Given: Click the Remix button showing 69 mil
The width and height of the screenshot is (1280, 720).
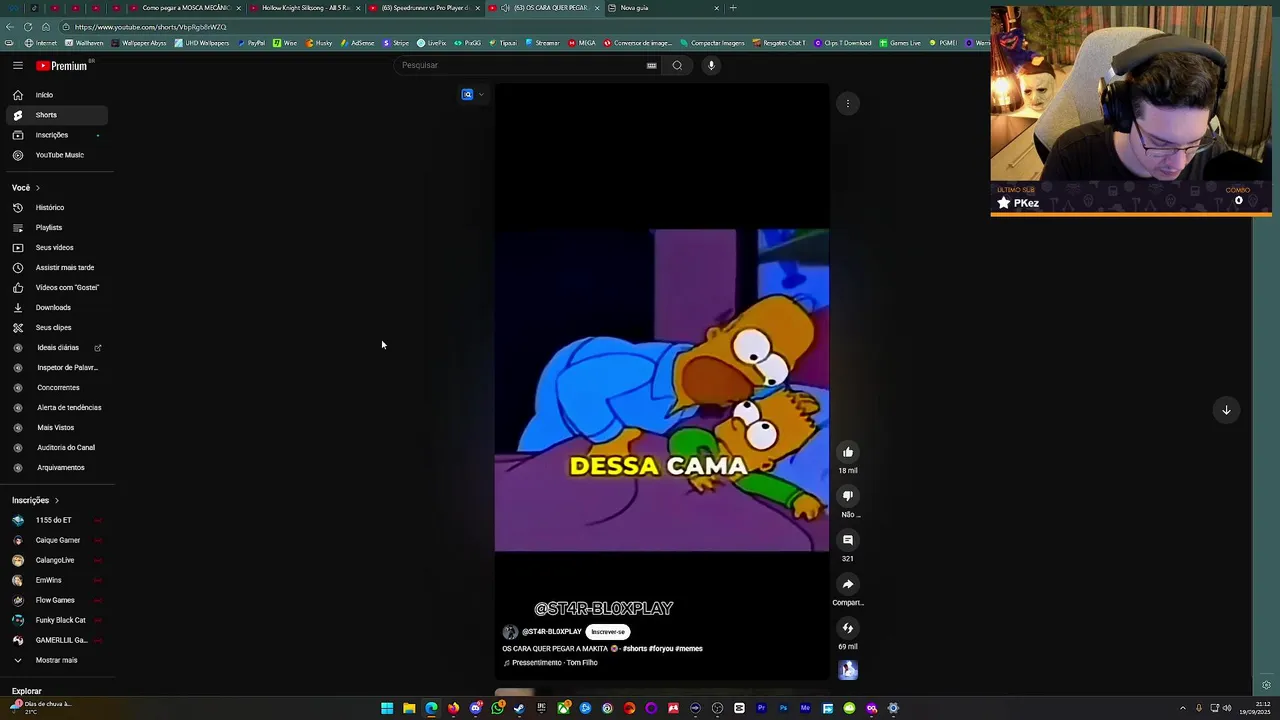Looking at the screenshot, I should [848, 628].
